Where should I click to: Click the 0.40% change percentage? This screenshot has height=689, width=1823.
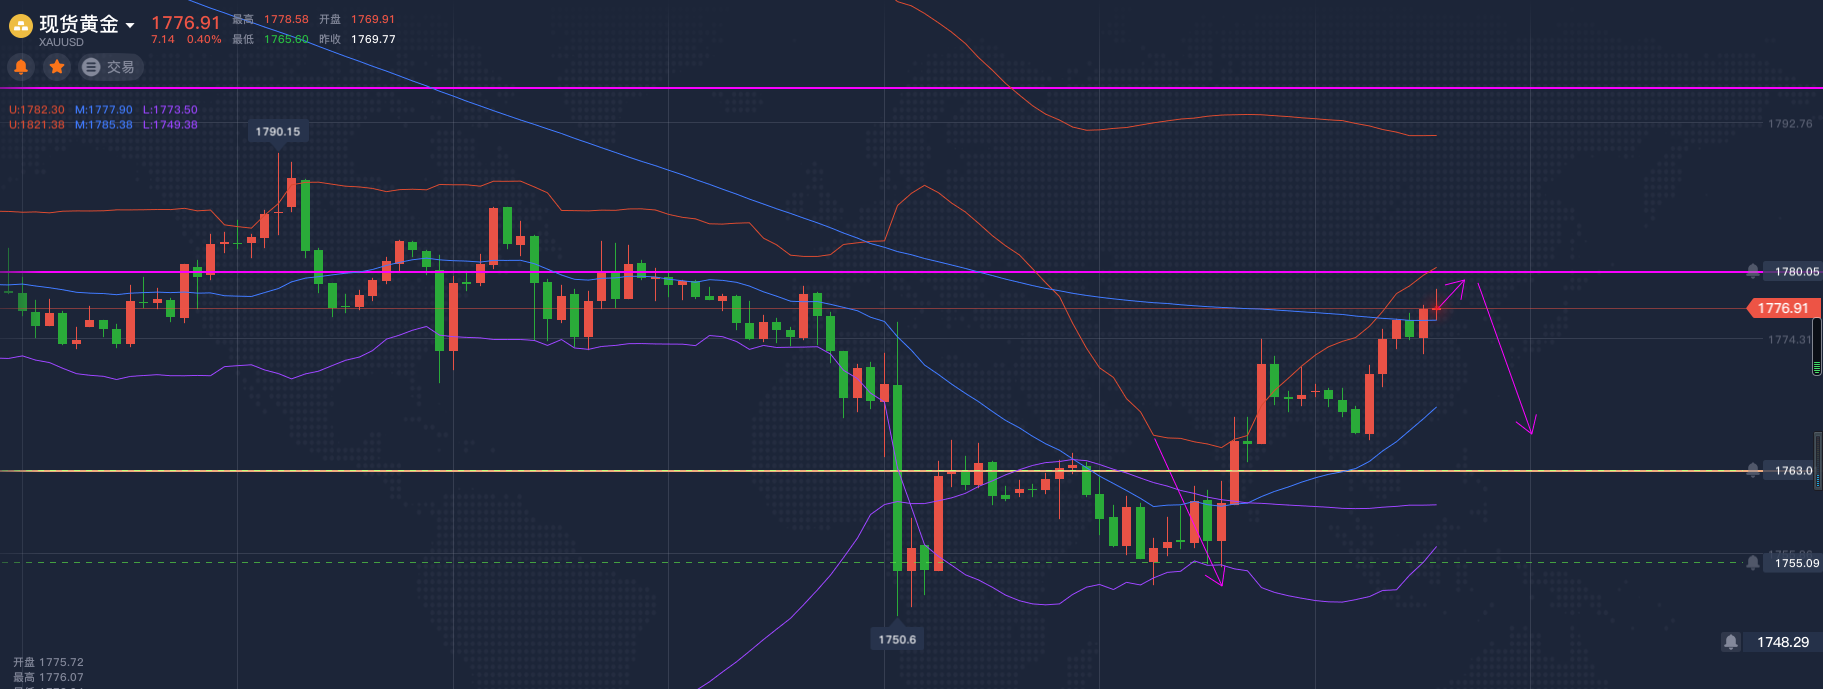(x=204, y=40)
